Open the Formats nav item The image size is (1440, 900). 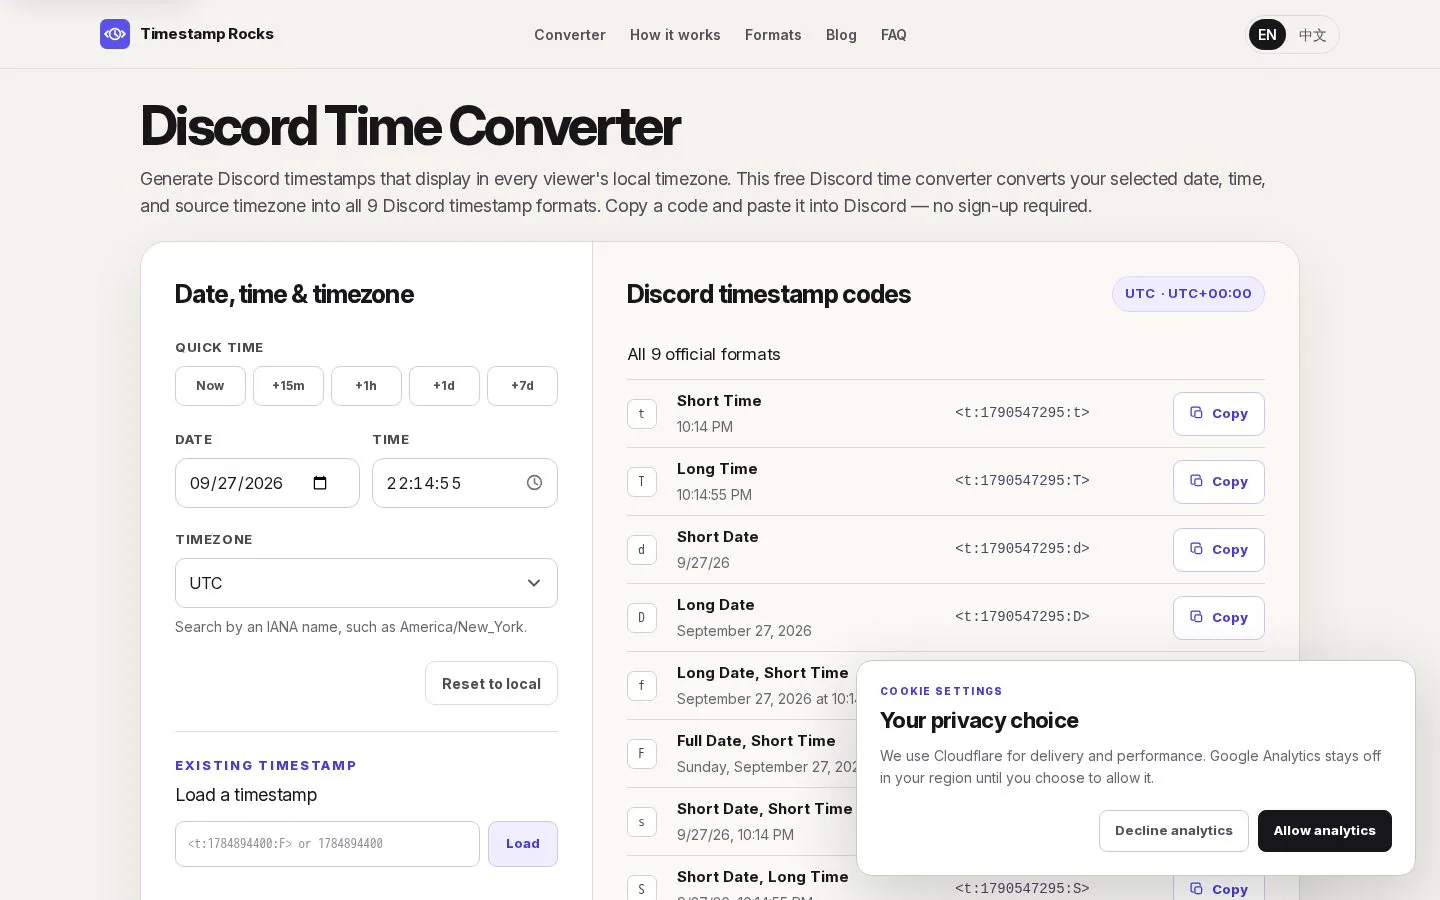tap(773, 35)
